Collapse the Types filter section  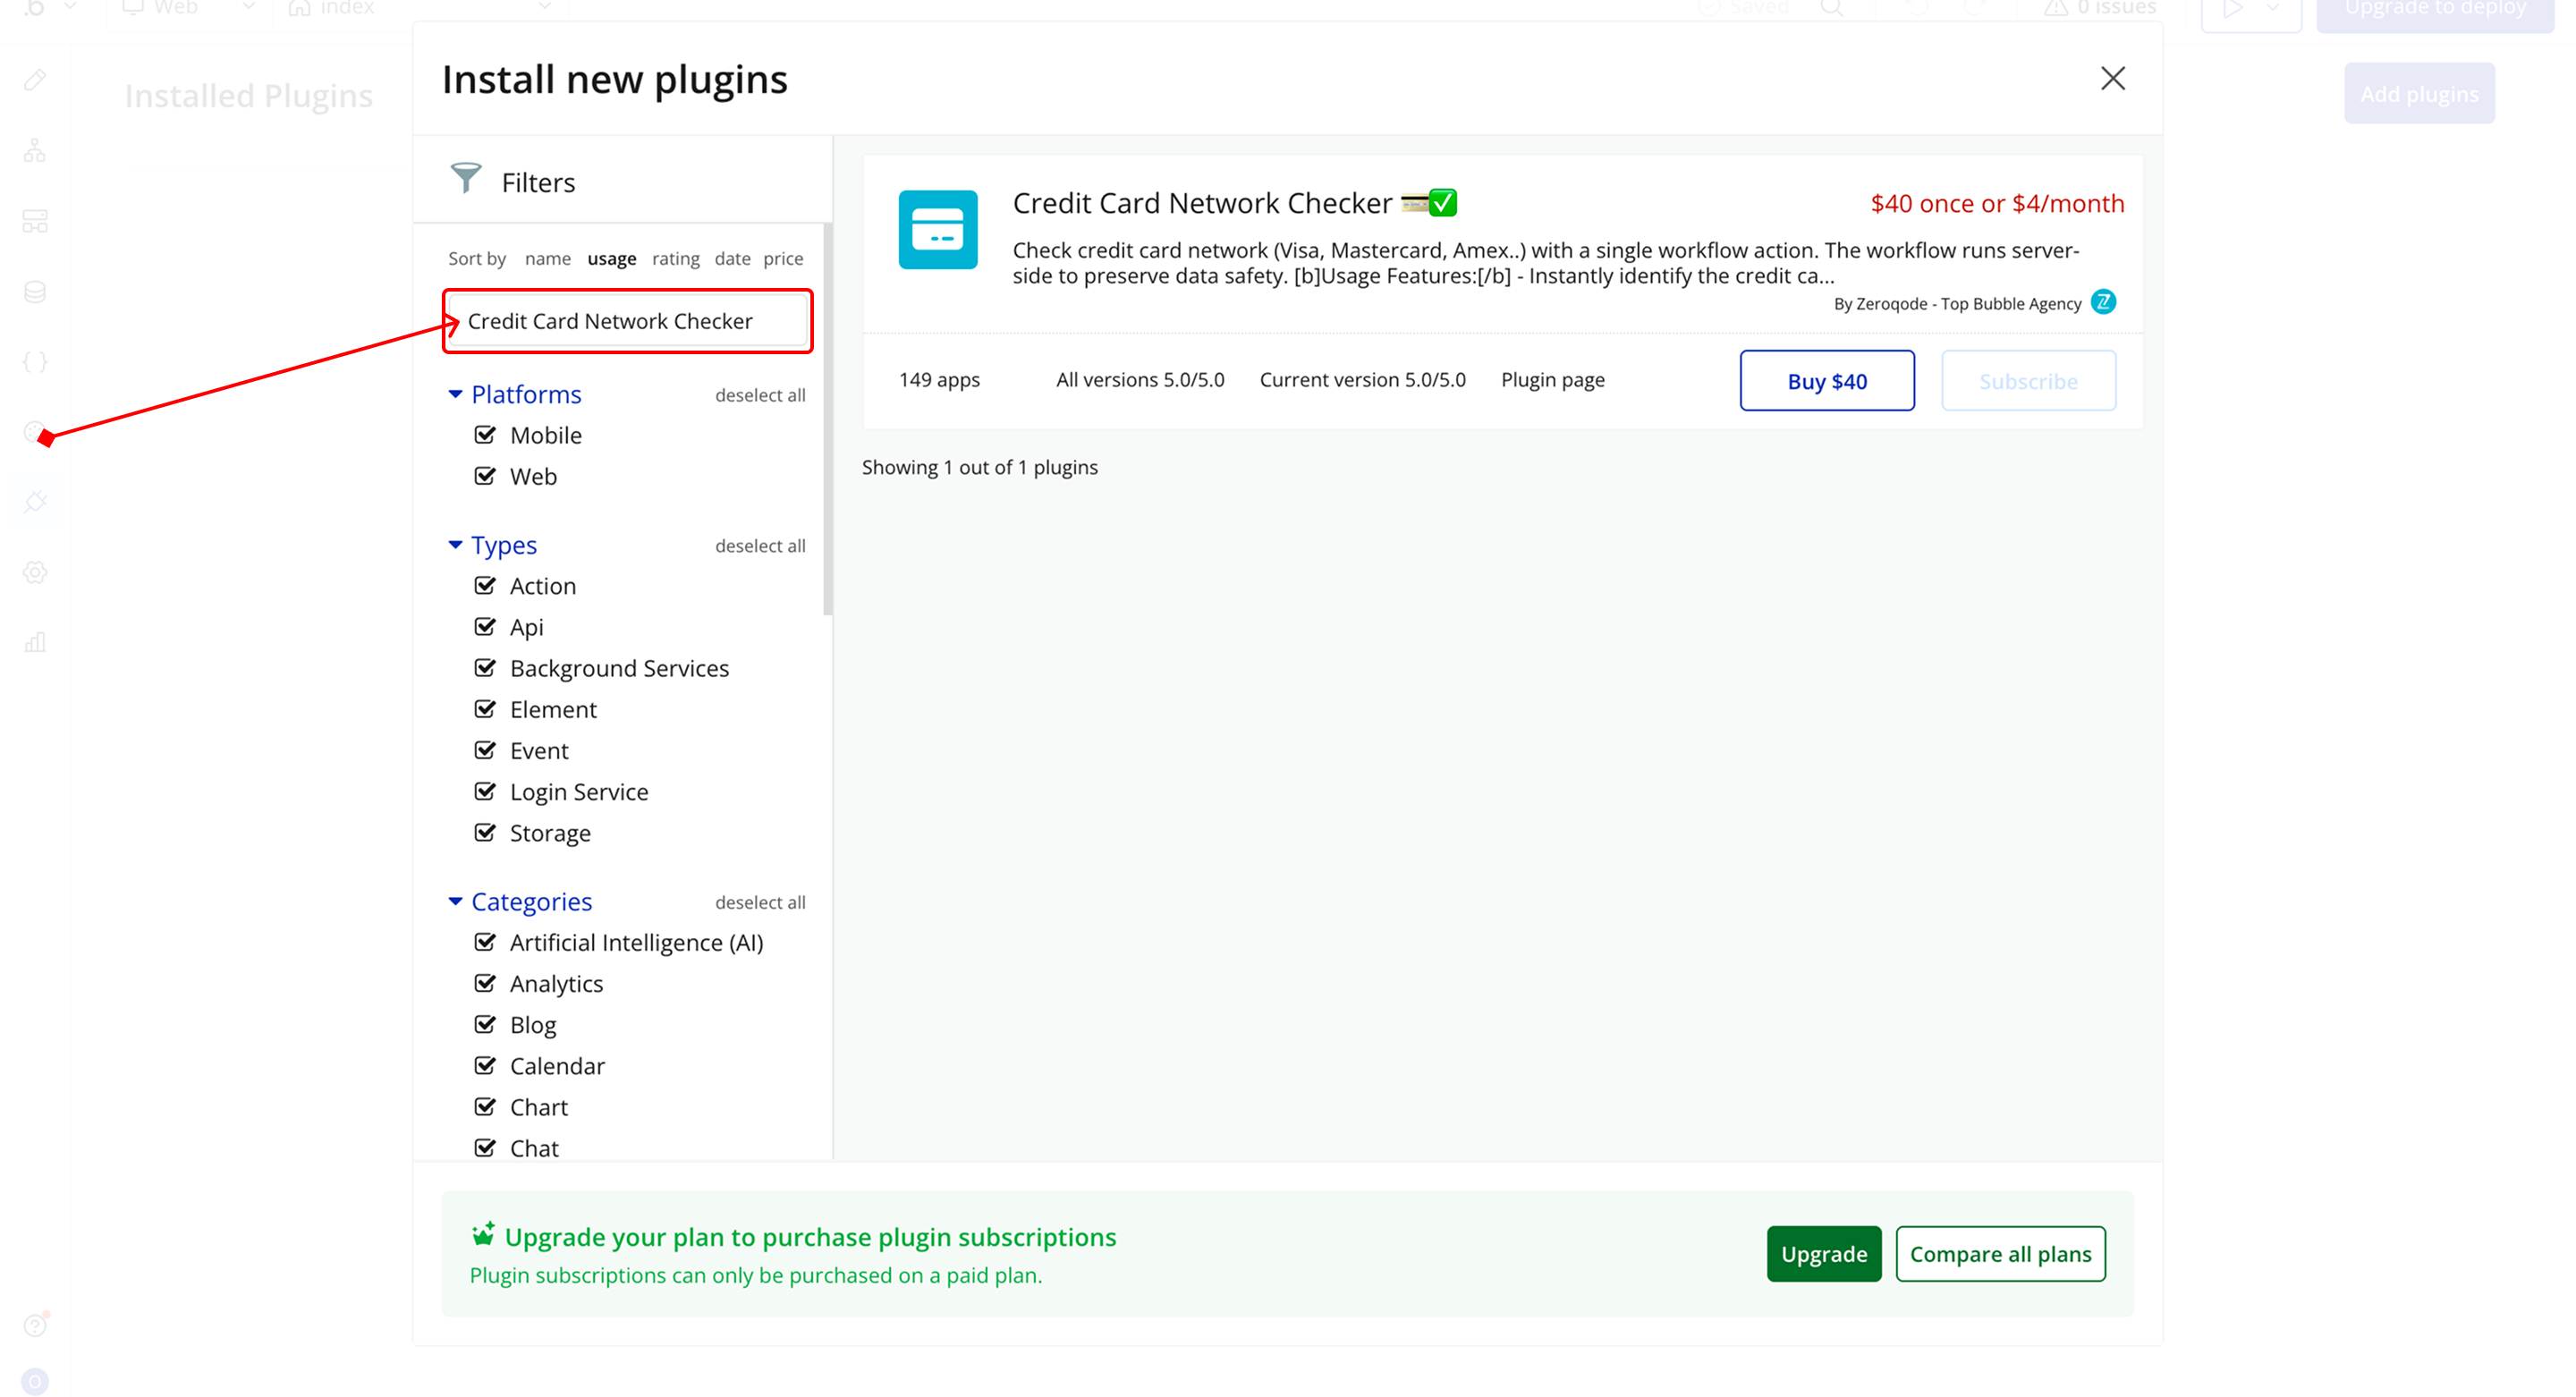[455, 545]
